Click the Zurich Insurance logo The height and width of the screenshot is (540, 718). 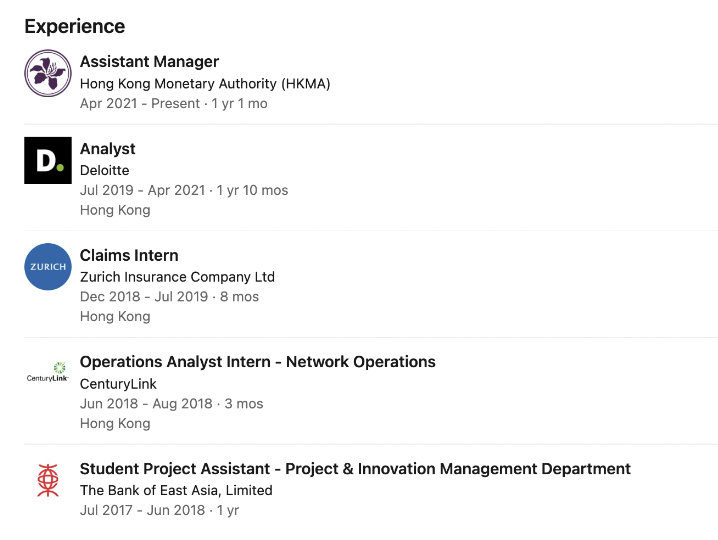pyautogui.click(x=48, y=267)
